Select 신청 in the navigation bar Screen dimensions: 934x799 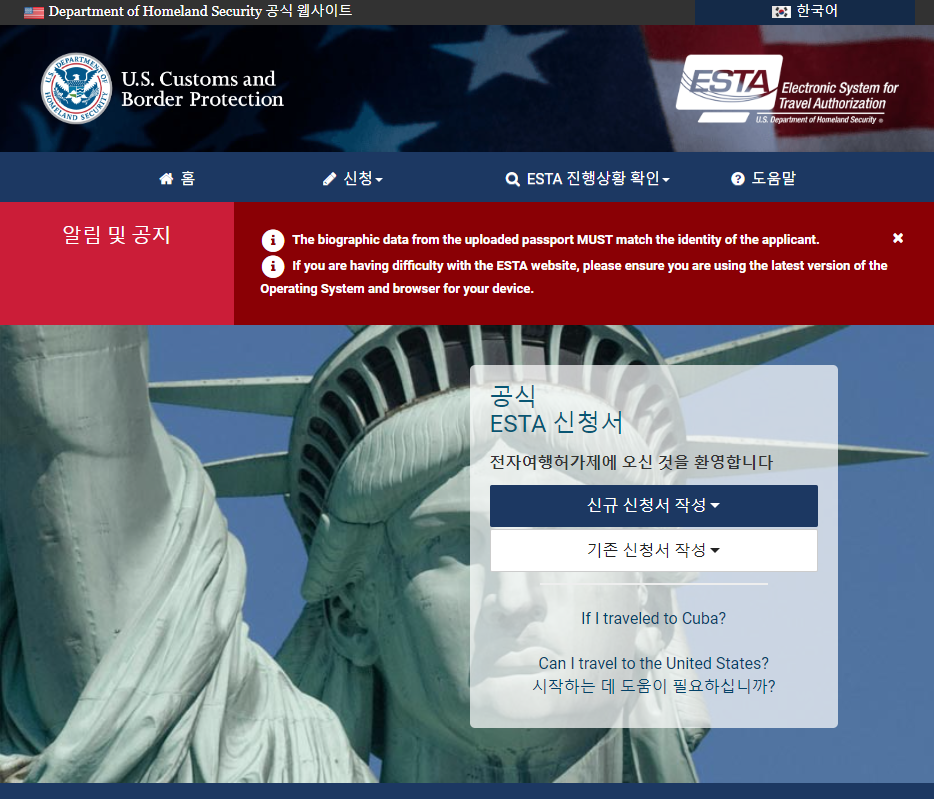click(353, 179)
